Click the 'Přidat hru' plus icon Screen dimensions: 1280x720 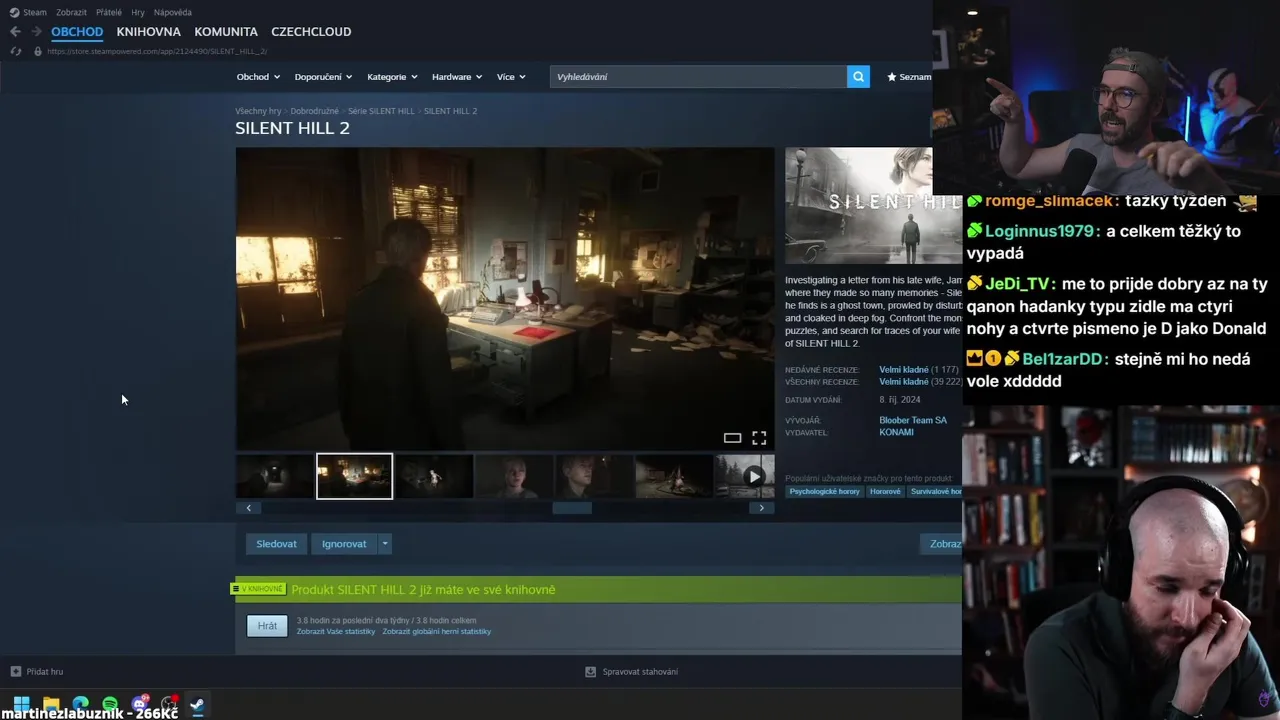coord(15,672)
